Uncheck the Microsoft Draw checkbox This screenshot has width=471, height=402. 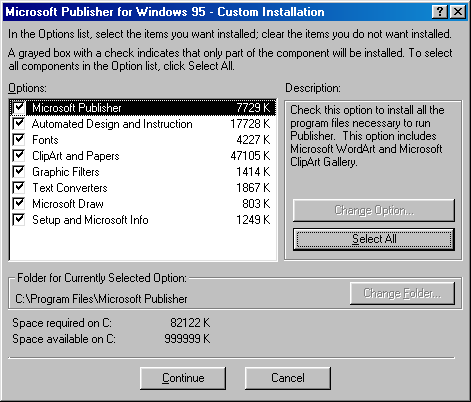click(x=19, y=203)
